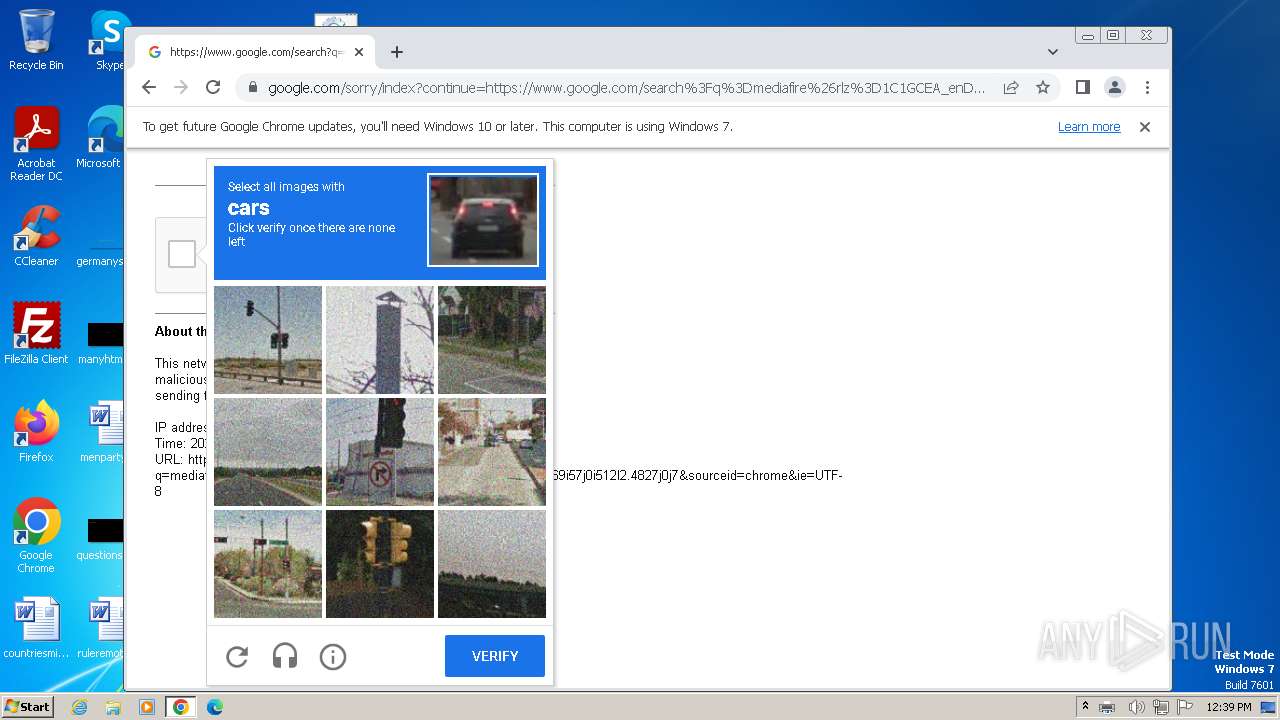Image resolution: width=1280 pixels, height=720 pixels.
Task: Select the google.com/search tab
Action: [255, 52]
